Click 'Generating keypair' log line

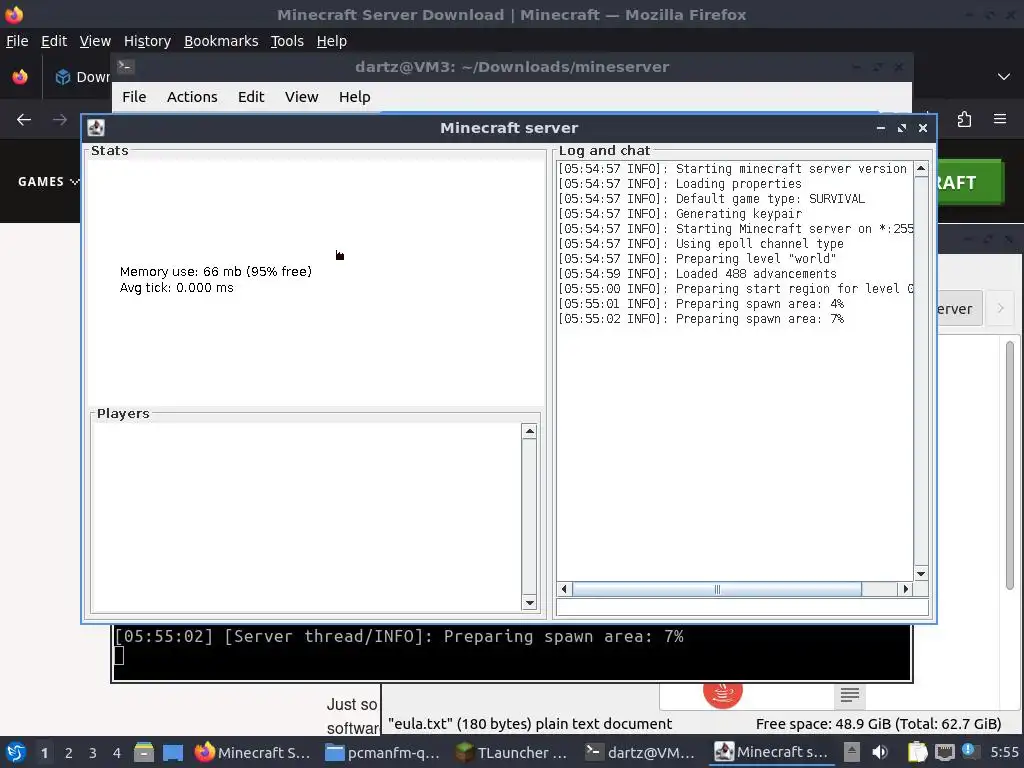click(x=680, y=214)
